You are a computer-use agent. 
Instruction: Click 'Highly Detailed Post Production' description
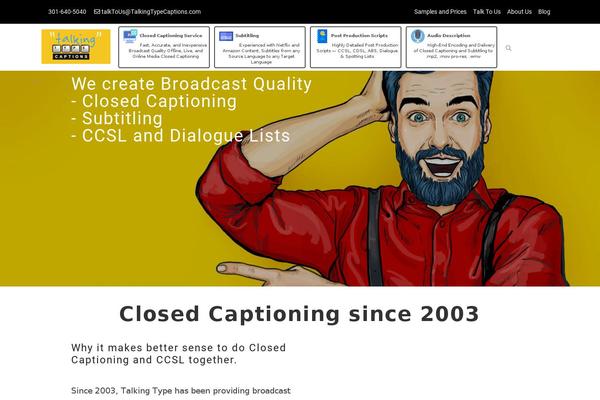point(357,51)
